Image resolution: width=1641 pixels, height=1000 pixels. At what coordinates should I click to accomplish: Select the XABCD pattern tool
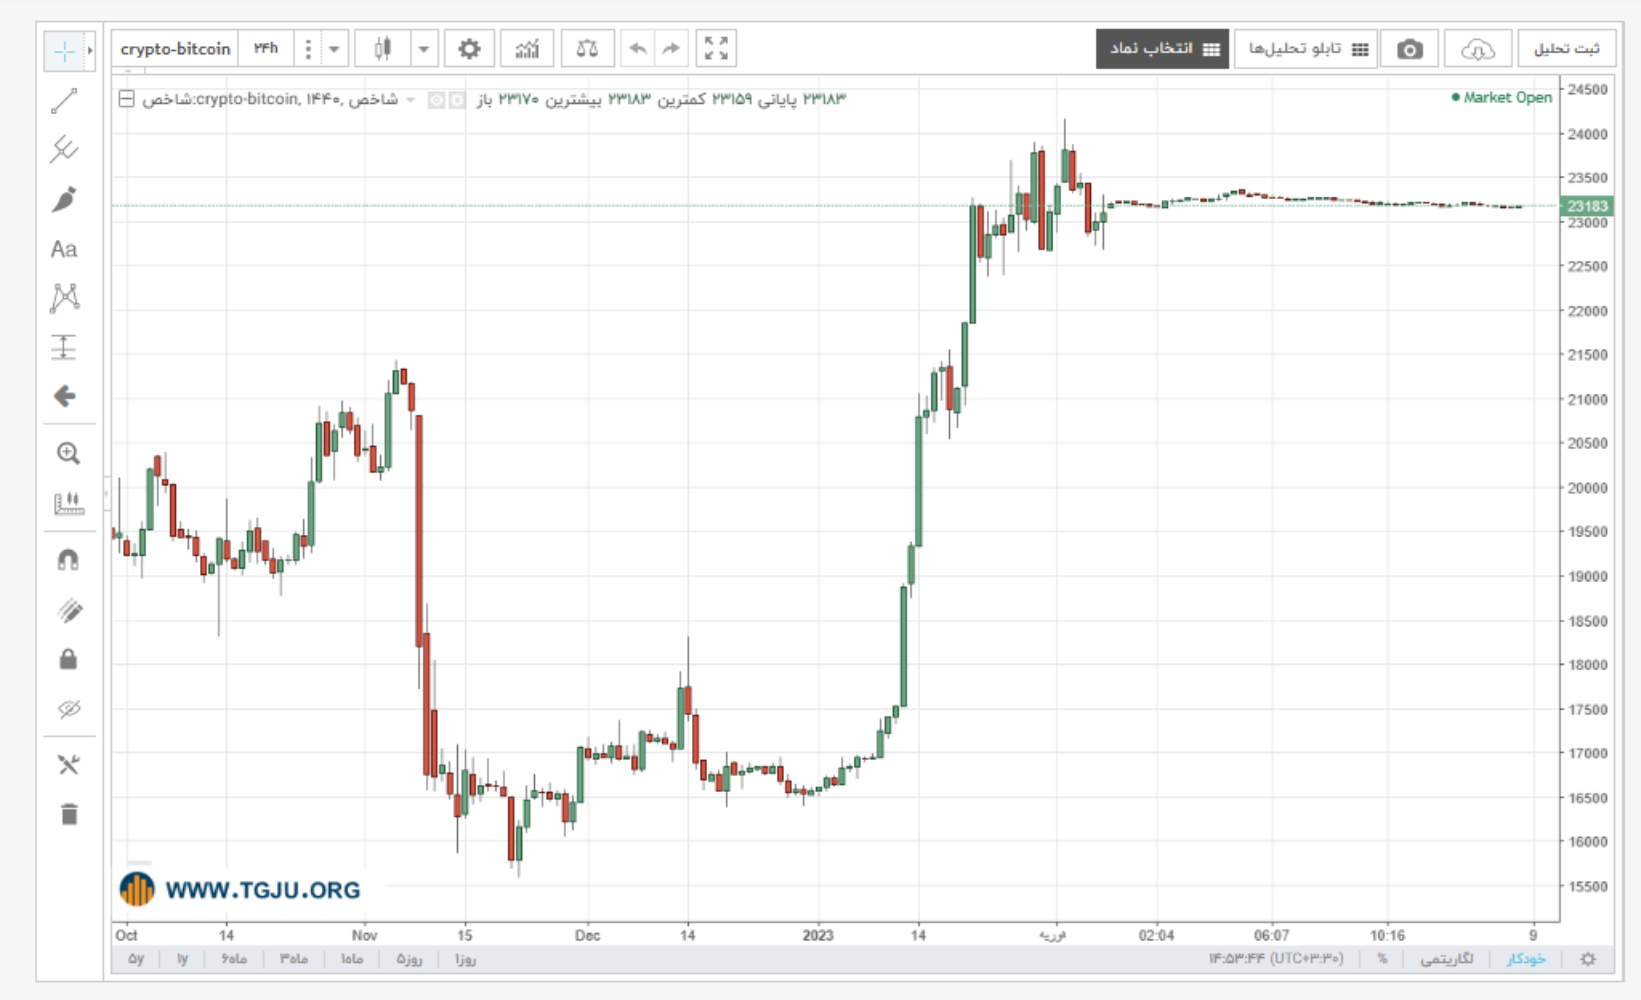pos(64,297)
